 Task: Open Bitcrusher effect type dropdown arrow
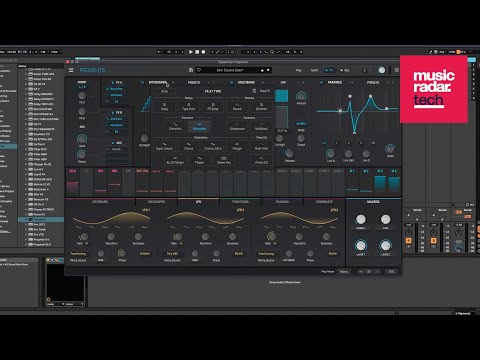pos(173,82)
